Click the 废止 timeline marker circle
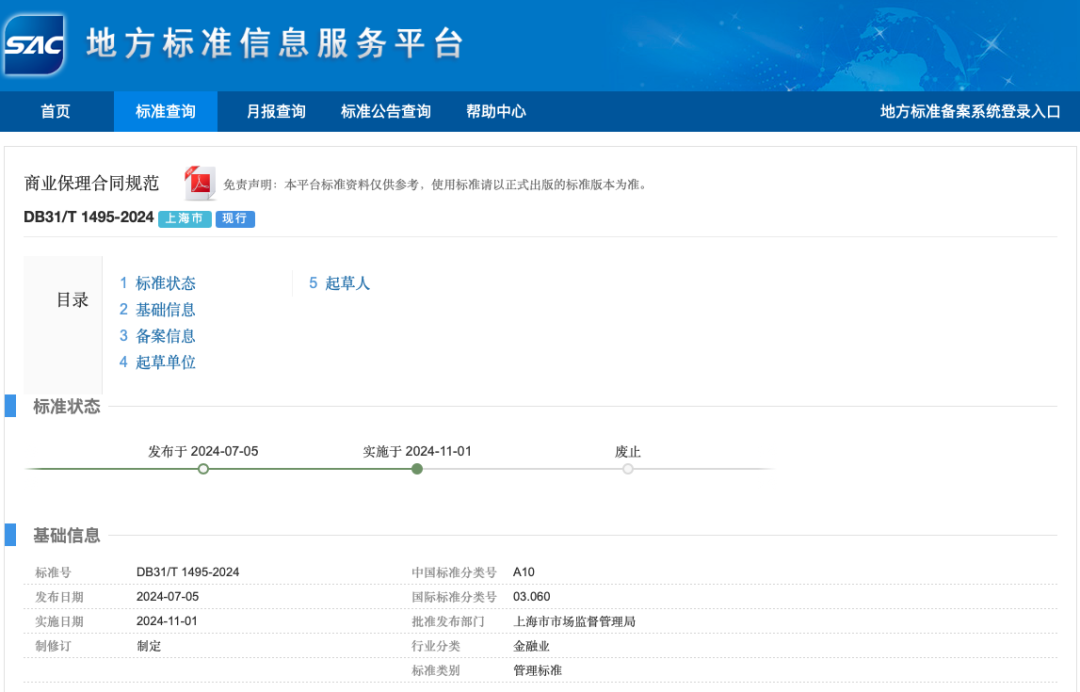 [x=628, y=468]
